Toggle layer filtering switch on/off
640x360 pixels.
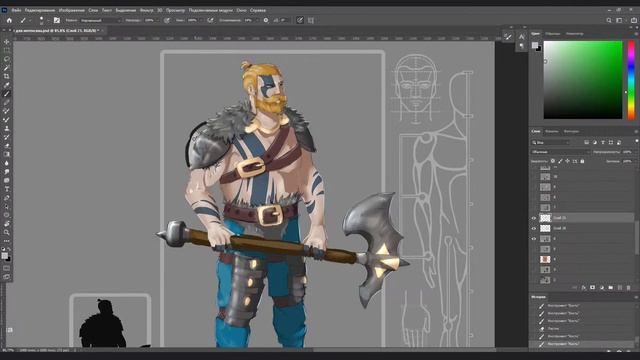637,141
